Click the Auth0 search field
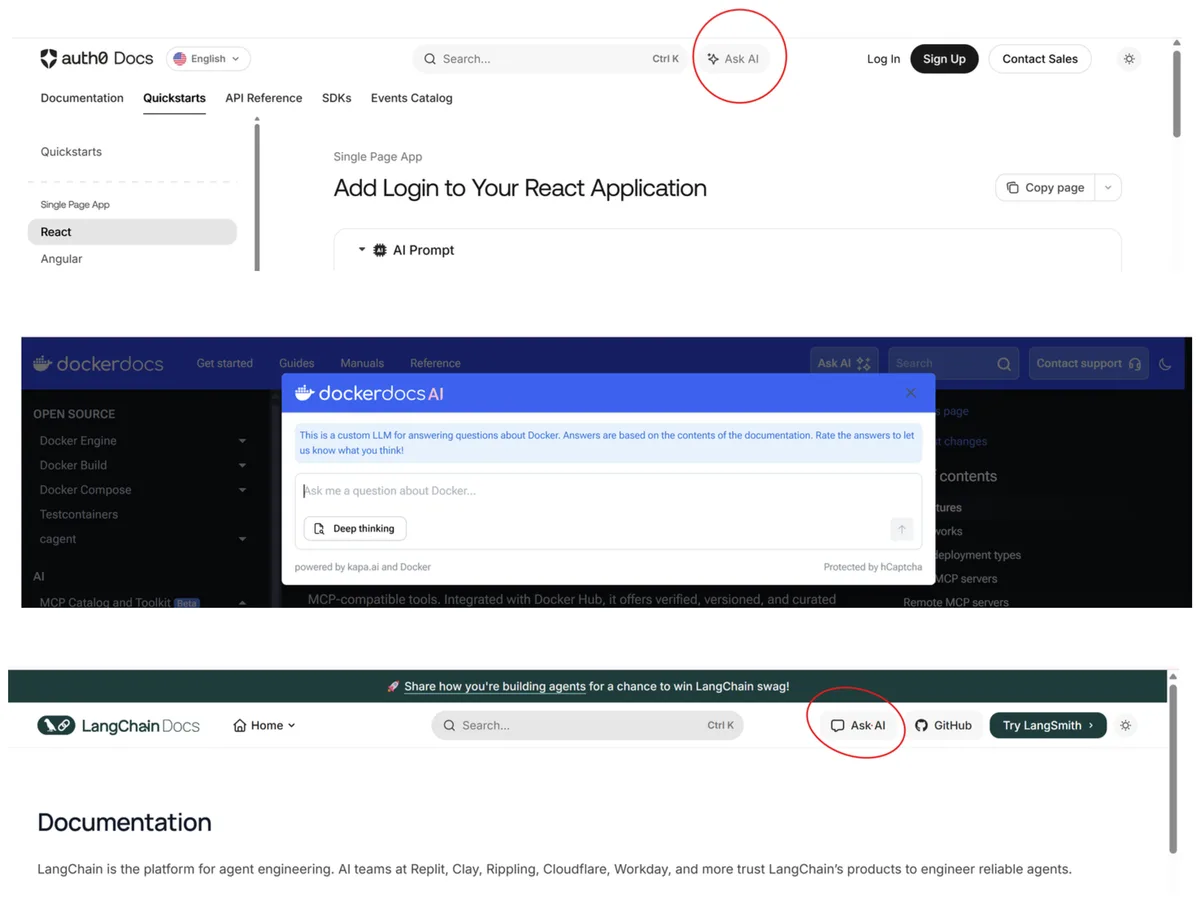Viewport: 1200px width, 901px height. [x=550, y=59]
